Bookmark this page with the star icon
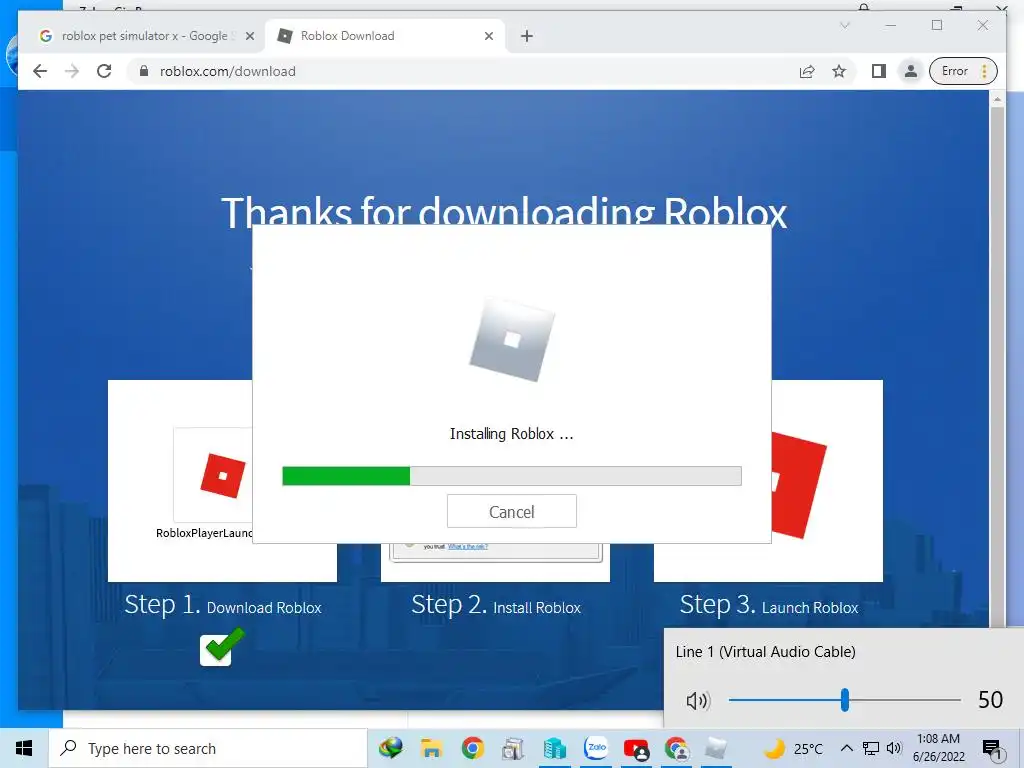 point(839,71)
